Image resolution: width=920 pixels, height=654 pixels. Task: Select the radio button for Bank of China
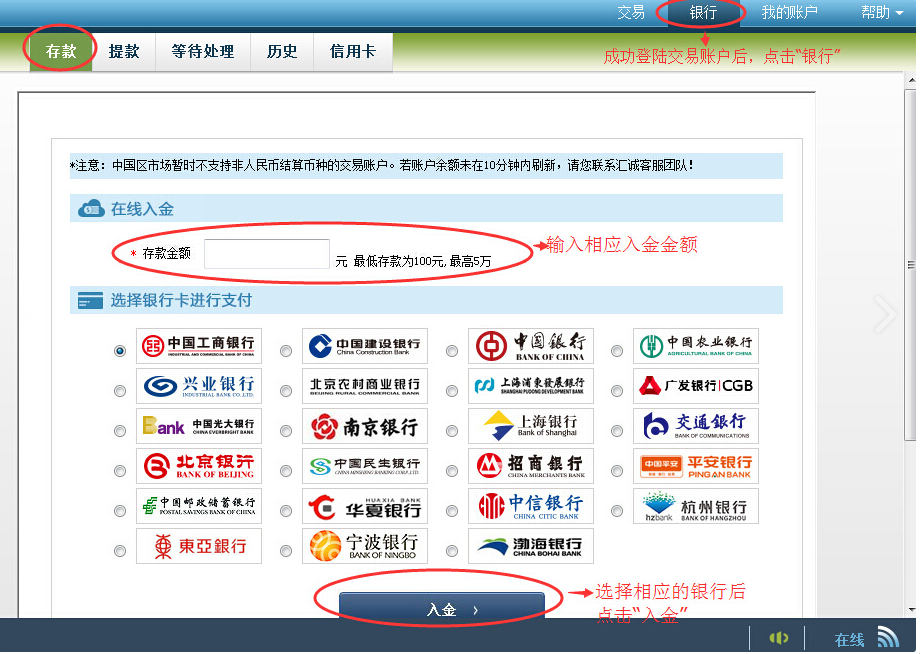point(452,351)
